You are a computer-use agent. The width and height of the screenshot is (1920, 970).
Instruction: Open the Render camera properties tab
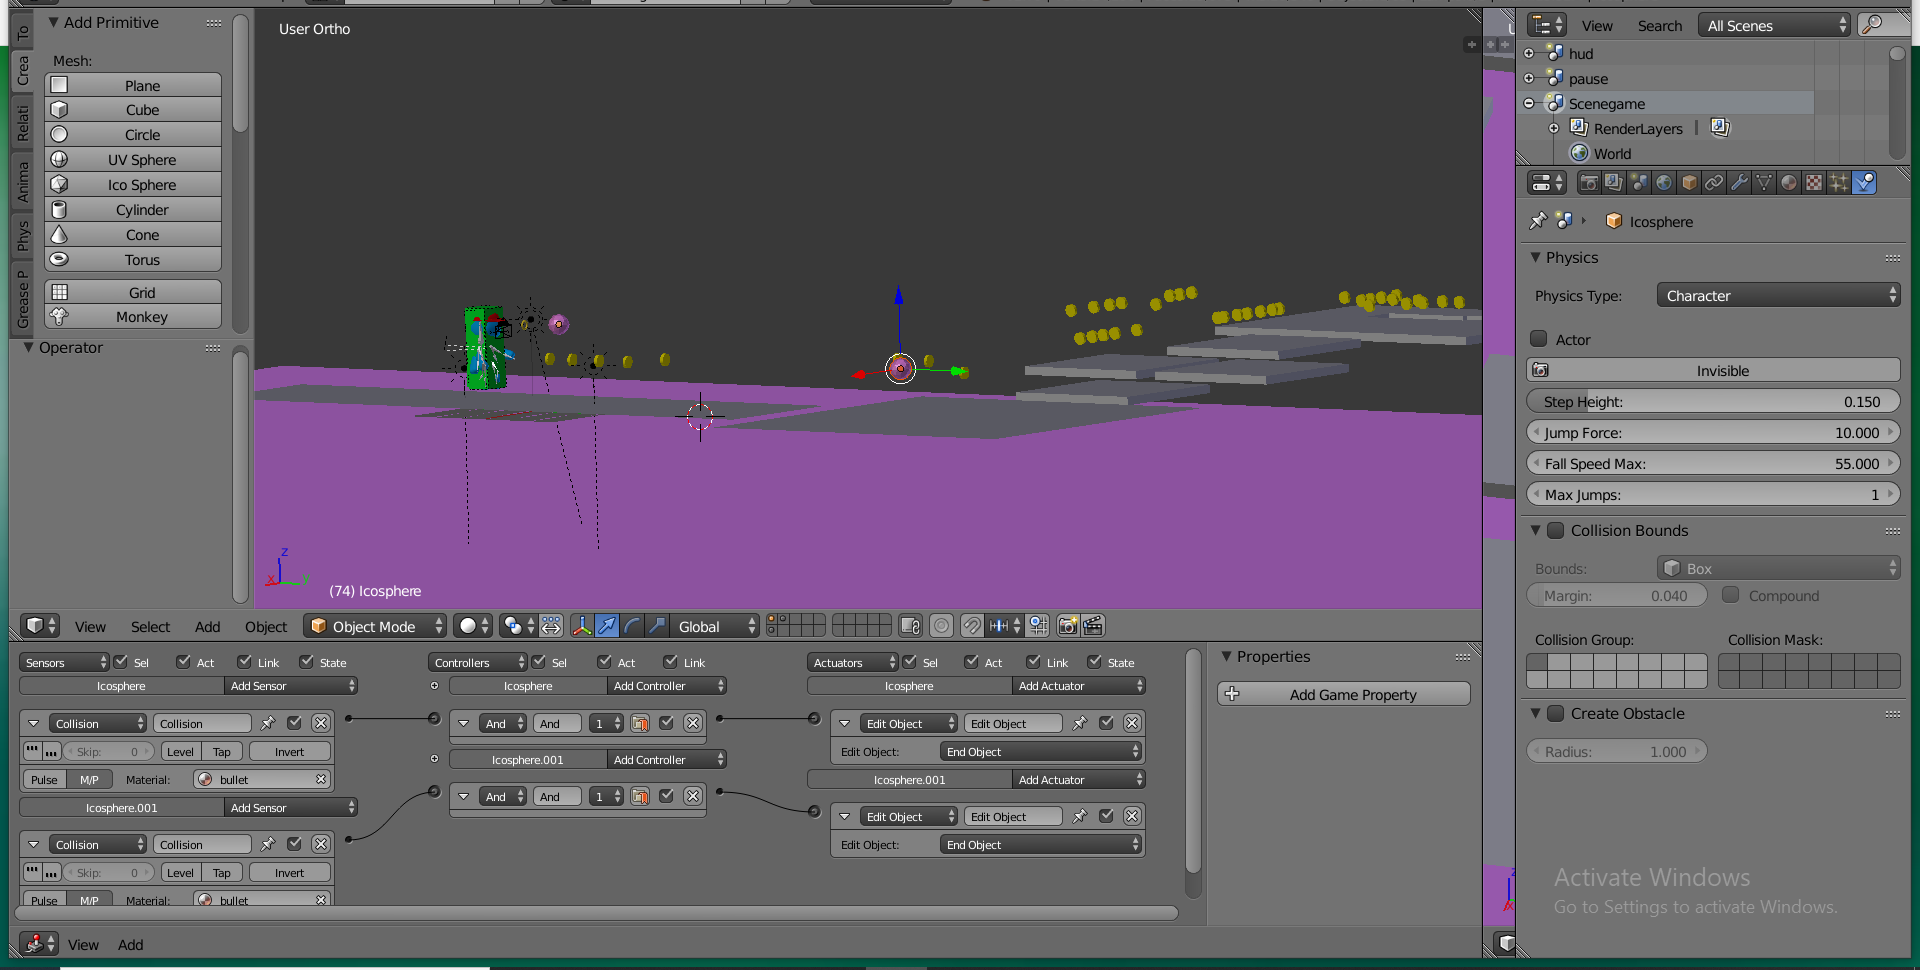[x=1589, y=183]
